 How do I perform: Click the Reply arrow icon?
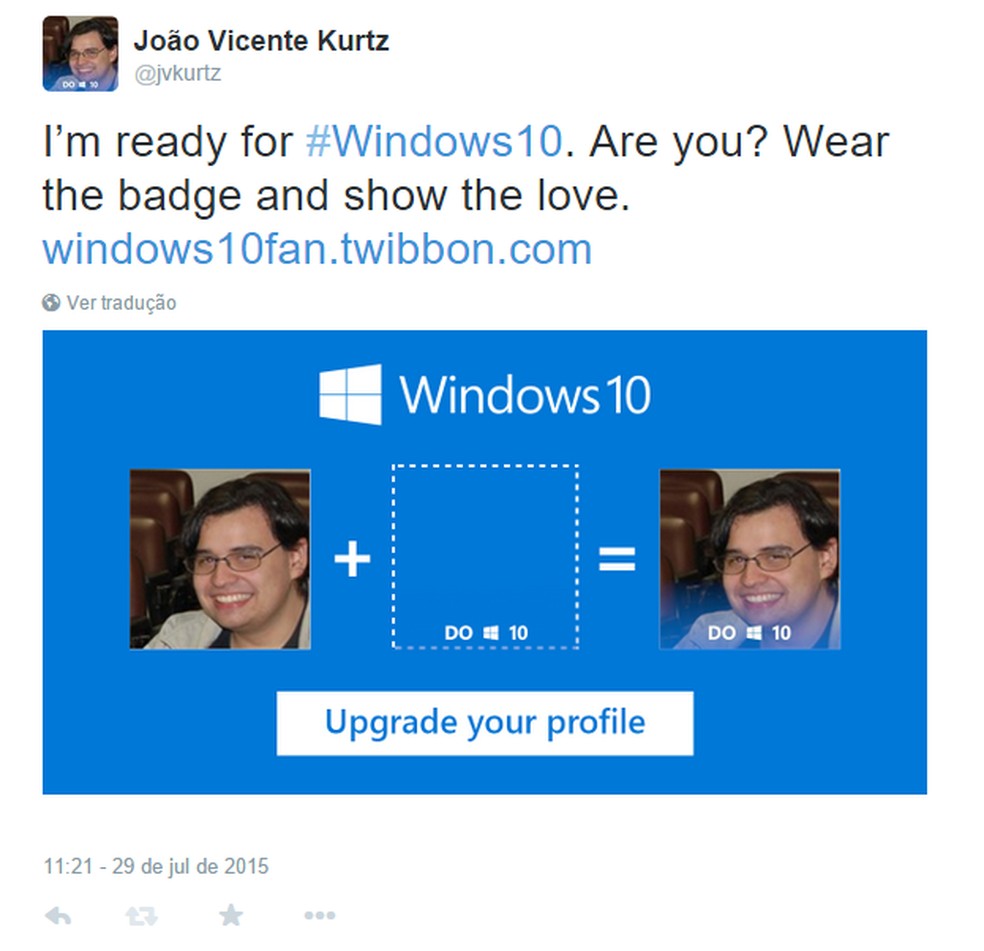tap(57, 913)
